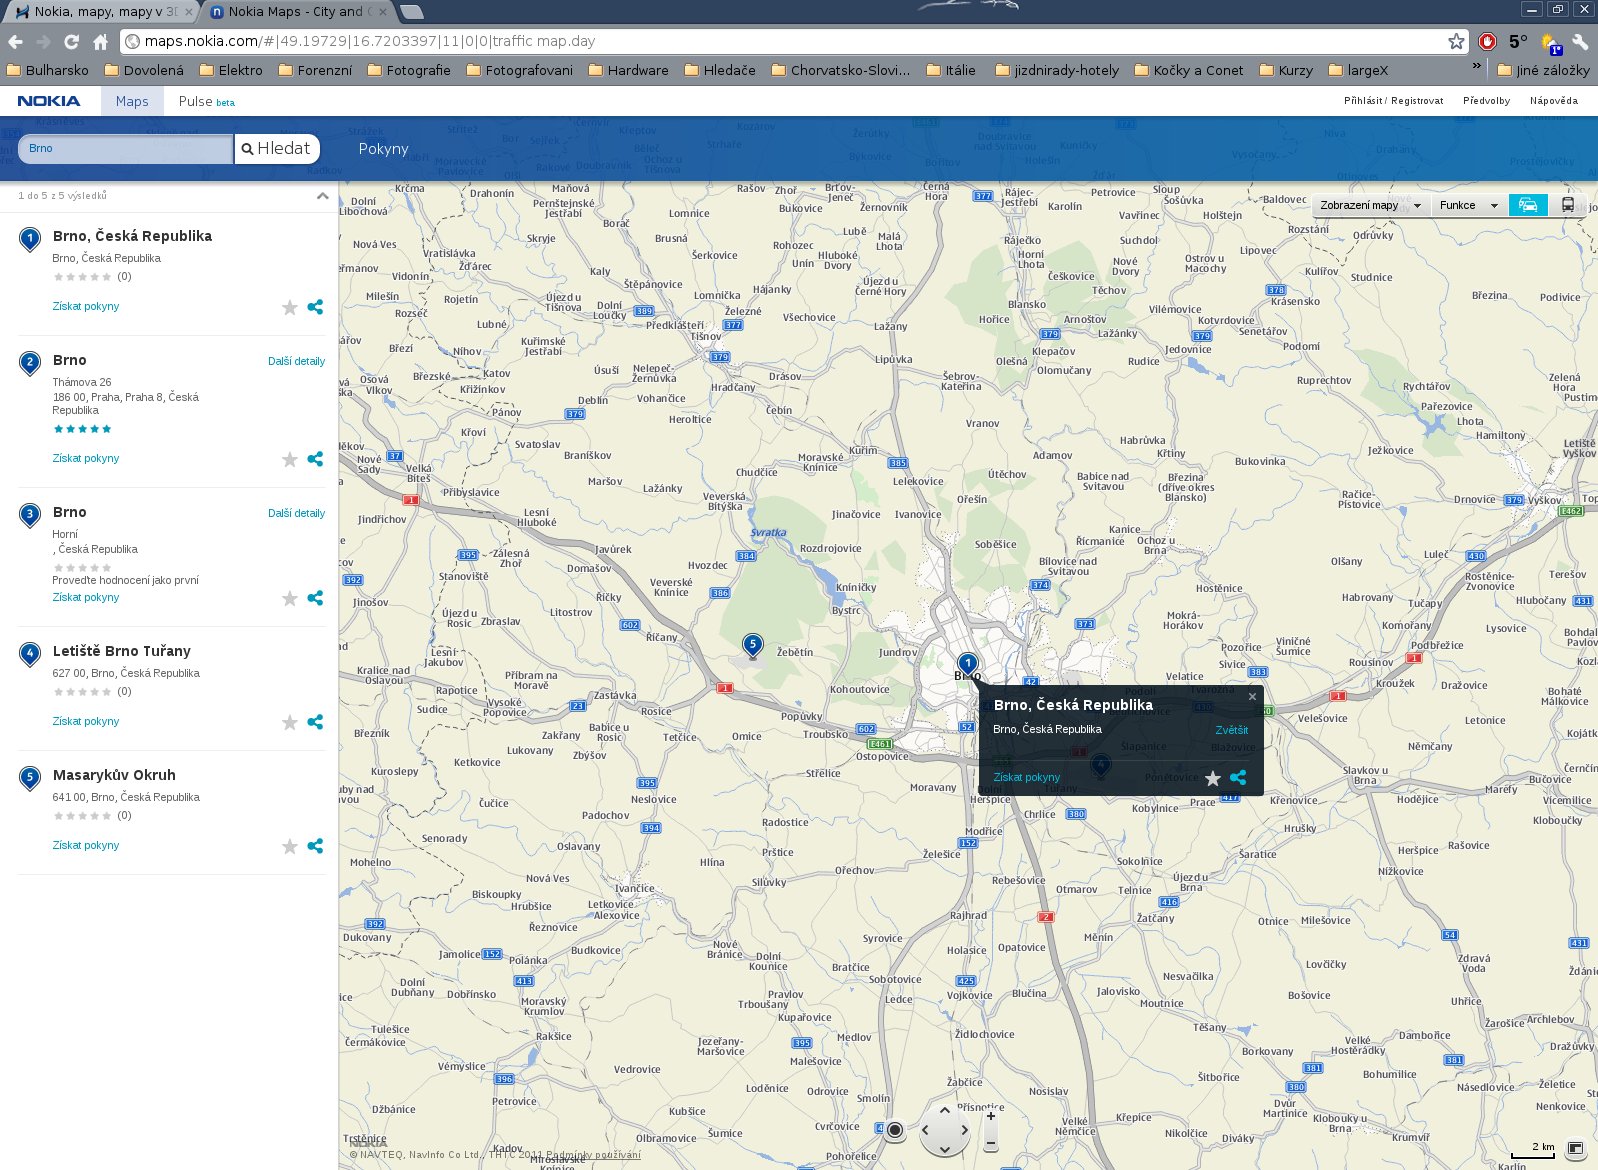This screenshot has height=1170, width=1598.
Task: Open the Bulharsko bookmarks folder
Action: 47,70
